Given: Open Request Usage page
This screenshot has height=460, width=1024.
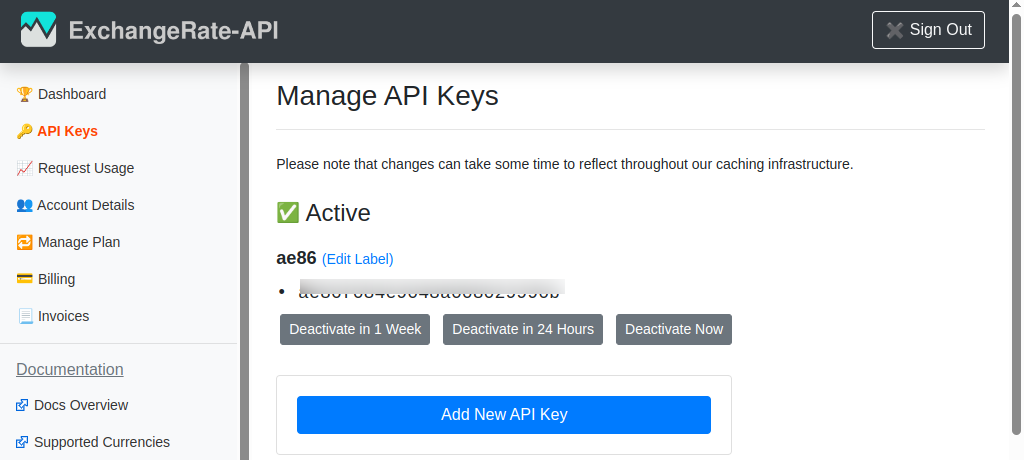Looking at the screenshot, I should click(86, 169).
